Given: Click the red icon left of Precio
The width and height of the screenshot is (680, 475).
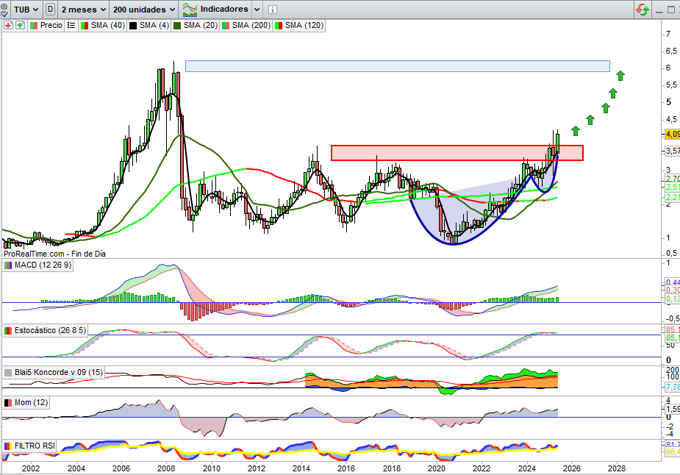Looking at the screenshot, I should click(8, 26).
